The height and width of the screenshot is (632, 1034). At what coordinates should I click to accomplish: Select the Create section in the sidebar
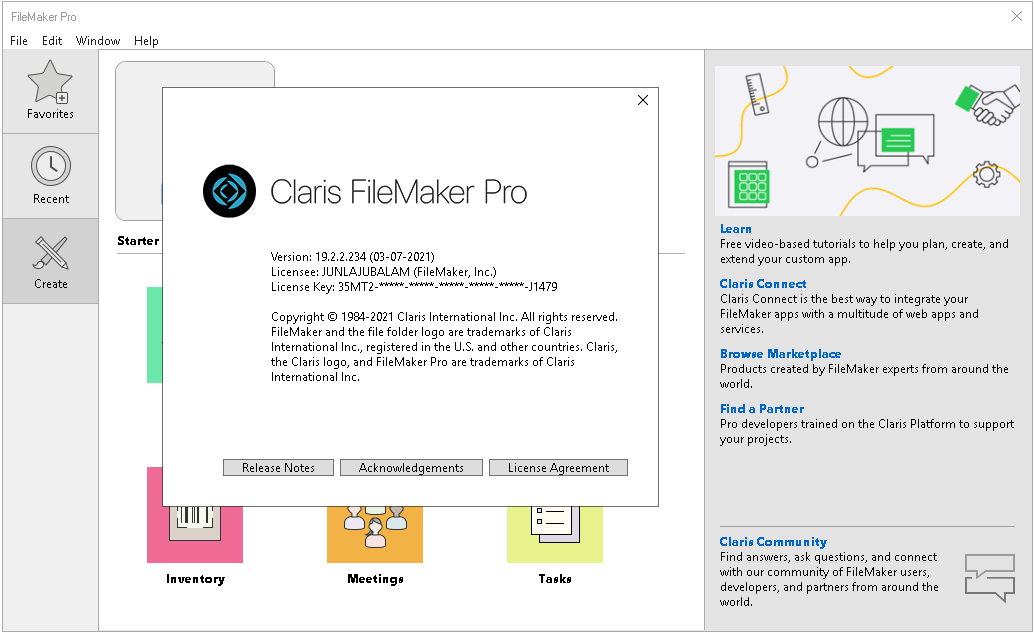point(50,261)
